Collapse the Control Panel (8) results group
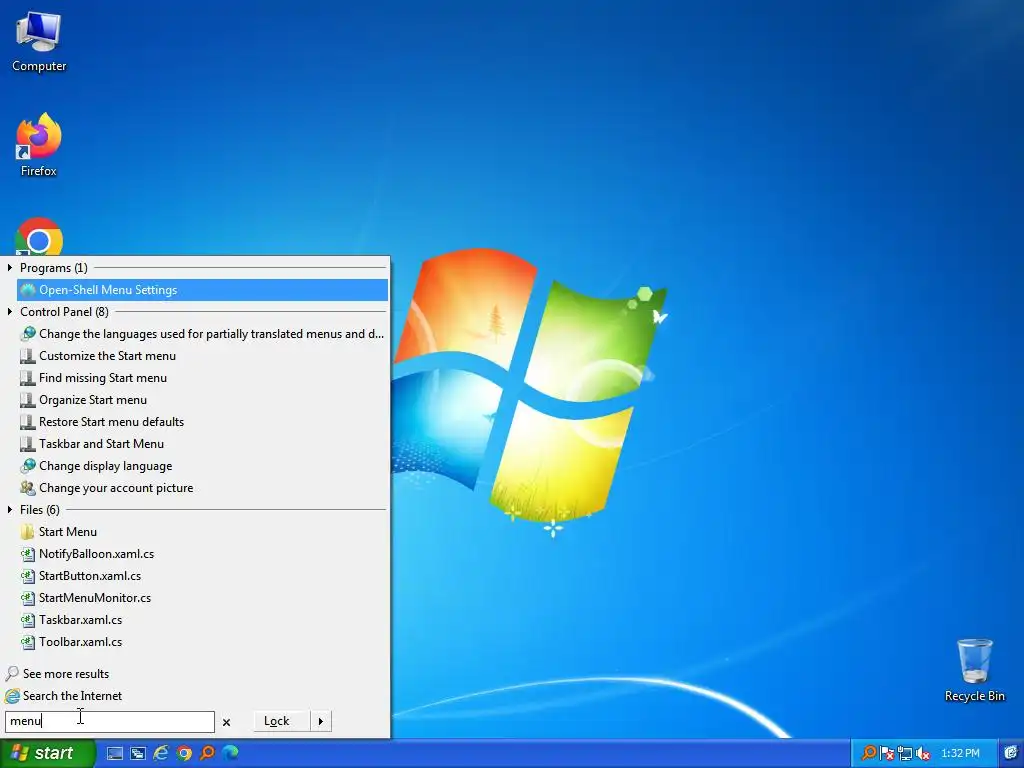Viewport: 1024px width, 768px height. tap(9, 312)
